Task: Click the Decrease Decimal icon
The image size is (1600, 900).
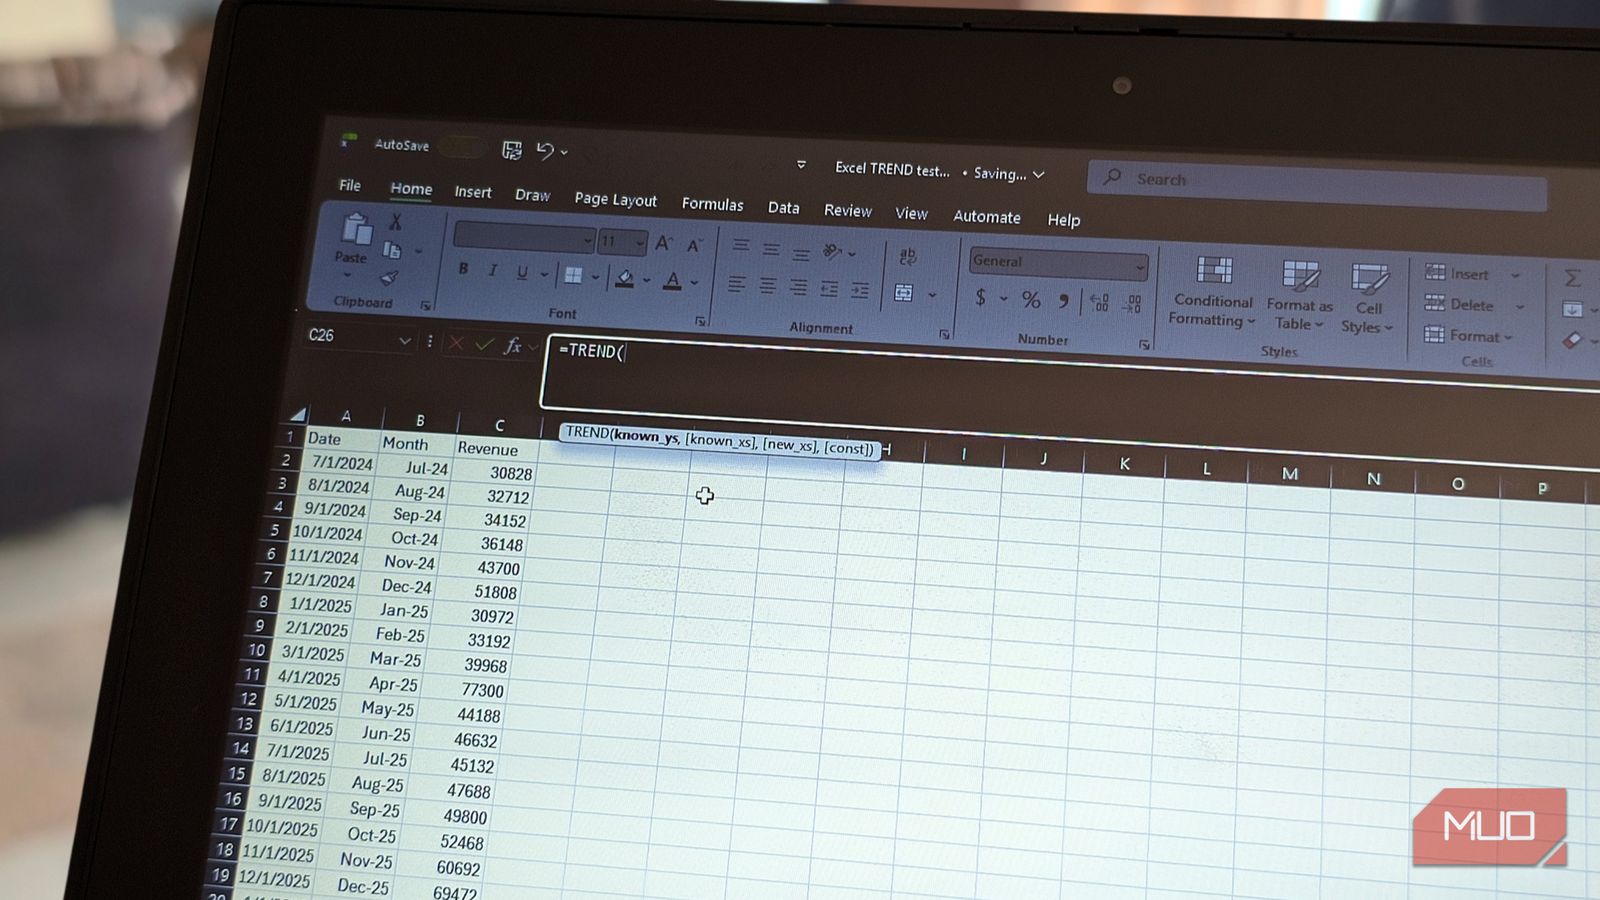Action: point(1133,303)
